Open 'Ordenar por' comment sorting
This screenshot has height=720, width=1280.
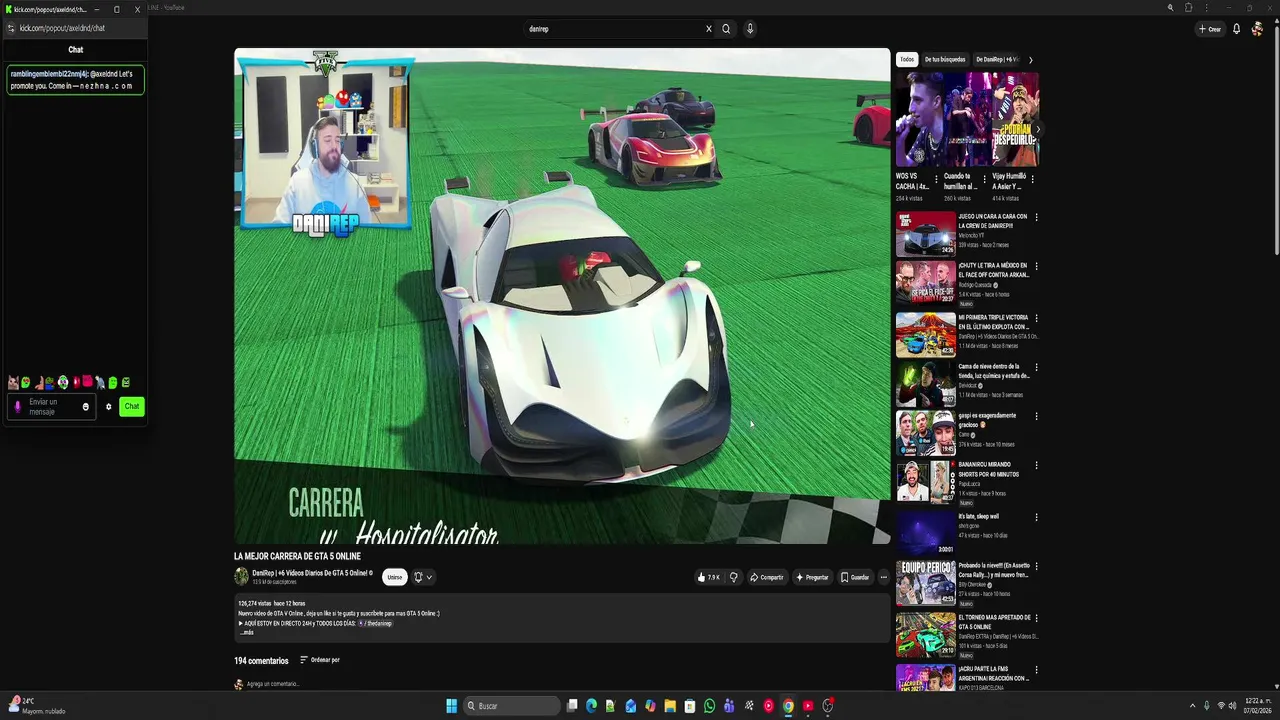click(320, 660)
